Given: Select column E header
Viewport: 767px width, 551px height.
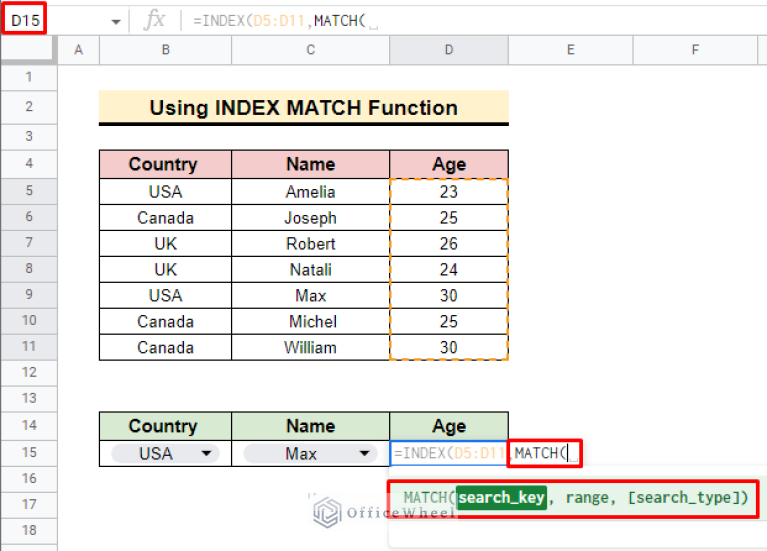Looking at the screenshot, I should [x=570, y=49].
